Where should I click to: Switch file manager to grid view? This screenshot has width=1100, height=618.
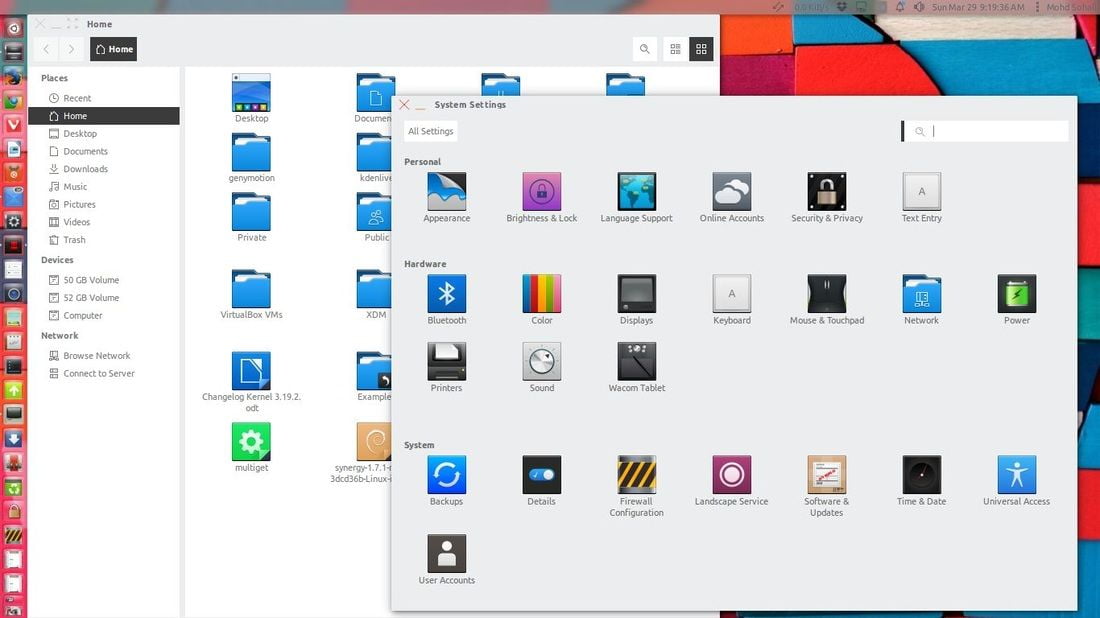(701, 49)
